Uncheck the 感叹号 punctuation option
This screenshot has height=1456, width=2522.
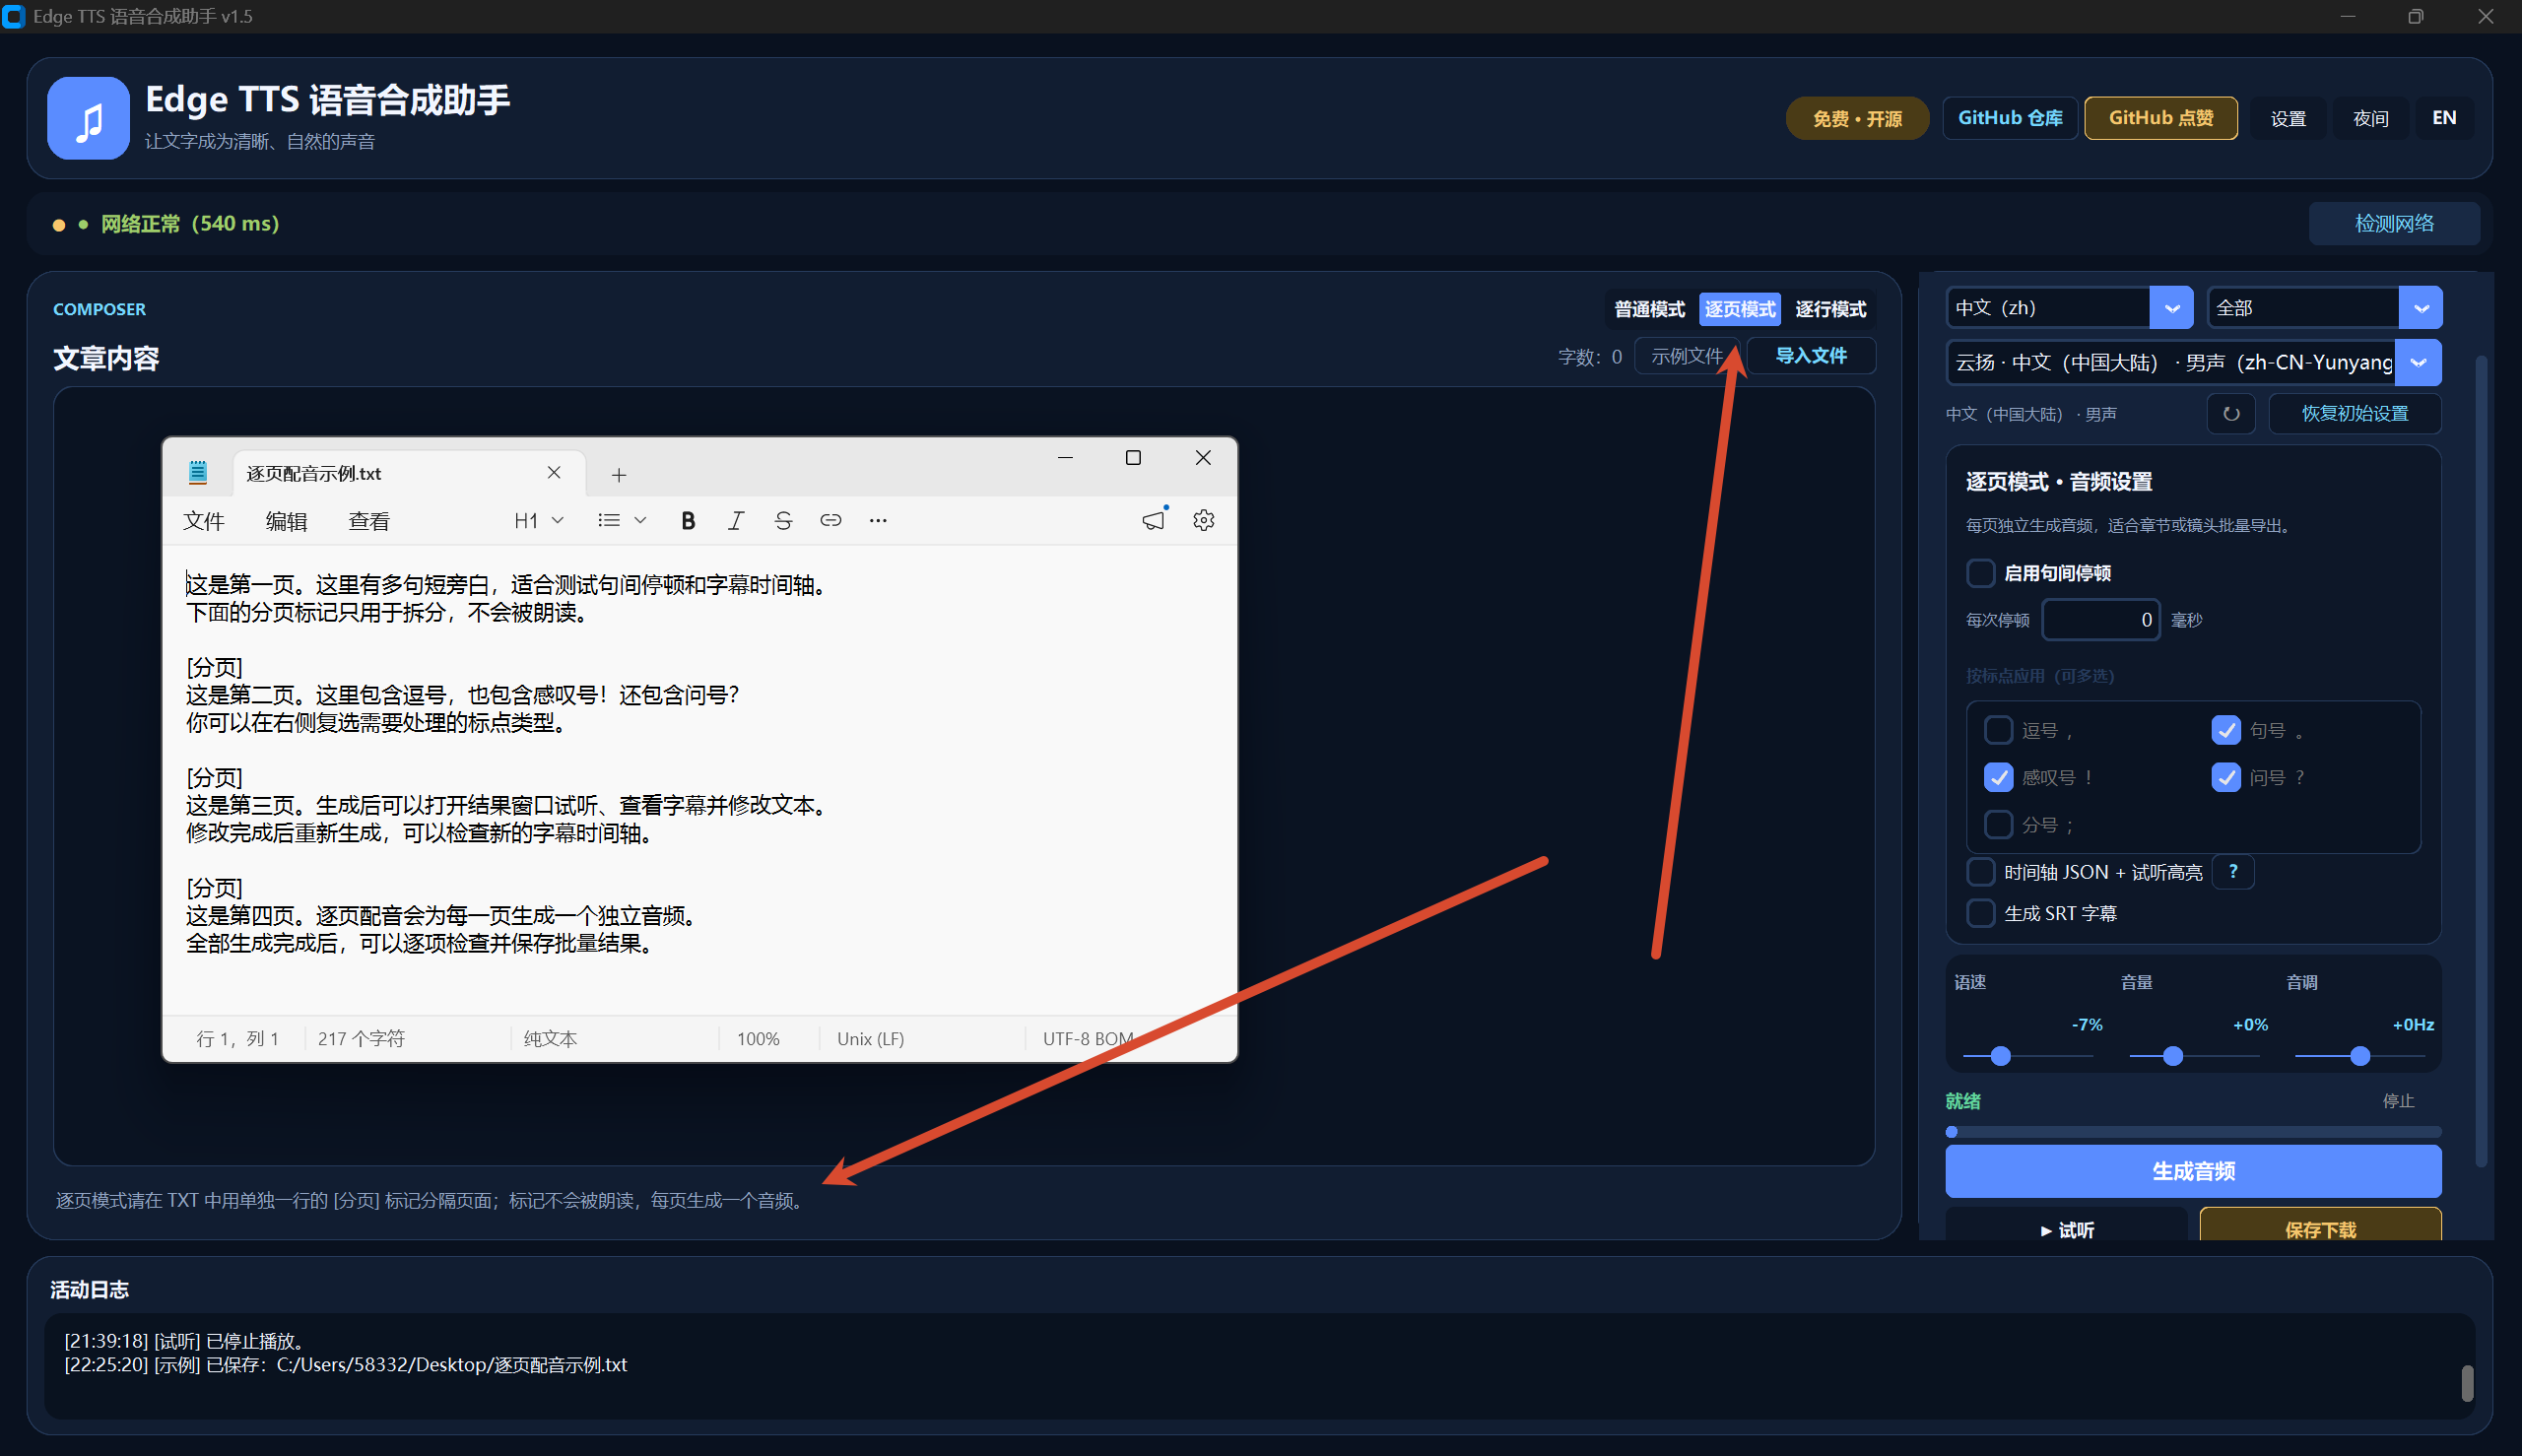coord(1998,777)
